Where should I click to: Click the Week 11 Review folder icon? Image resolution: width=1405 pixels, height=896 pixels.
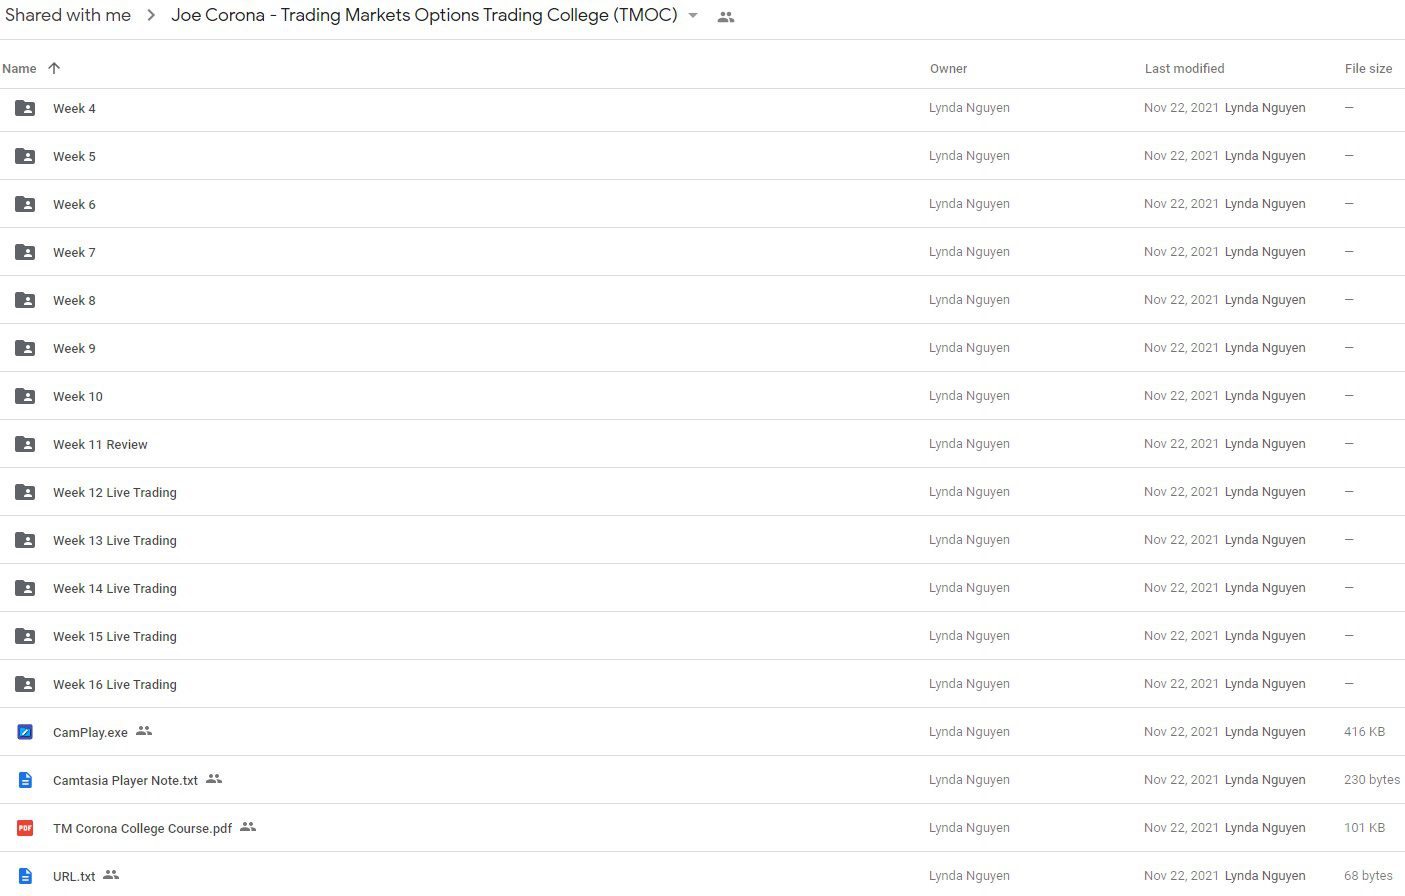(x=25, y=444)
